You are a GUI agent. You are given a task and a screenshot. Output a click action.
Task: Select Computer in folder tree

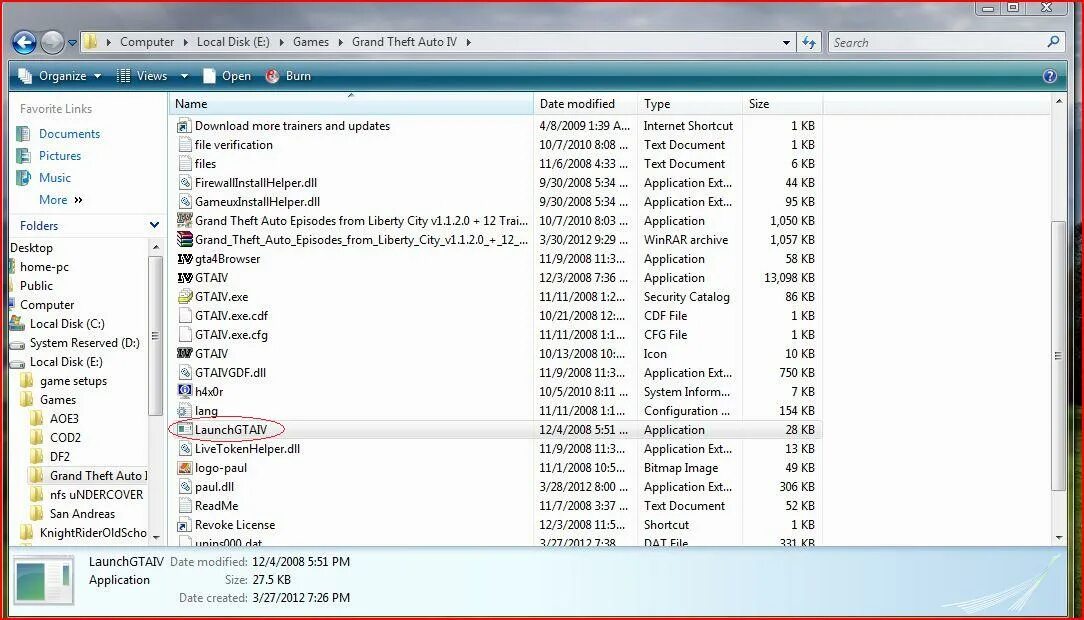pyautogui.click(x=47, y=305)
